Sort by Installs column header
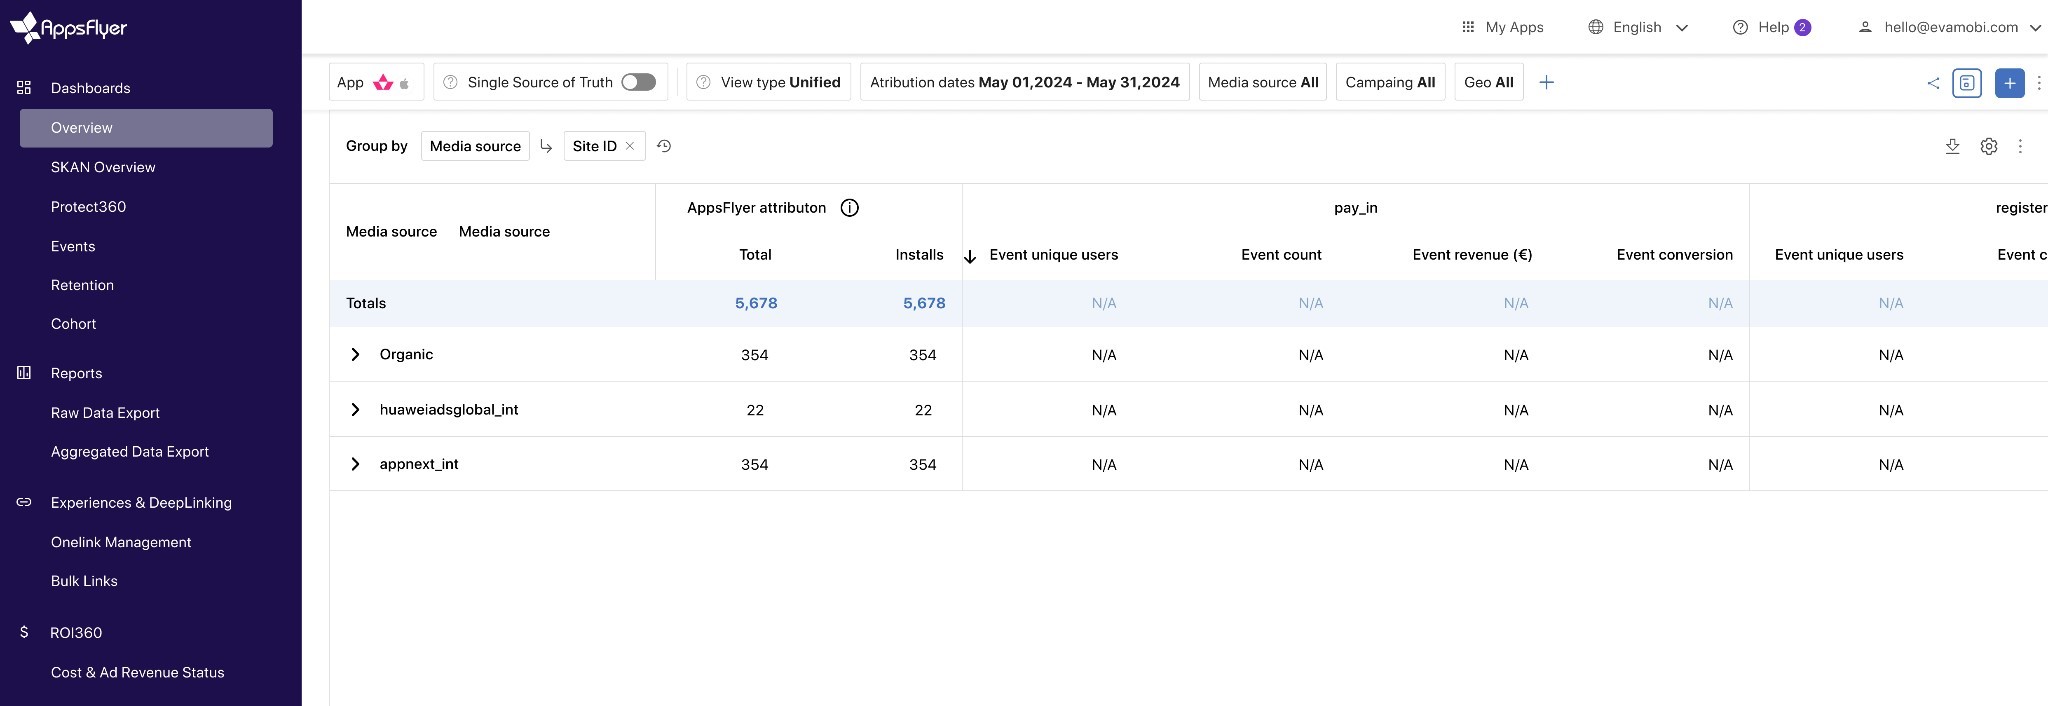 [919, 255]
